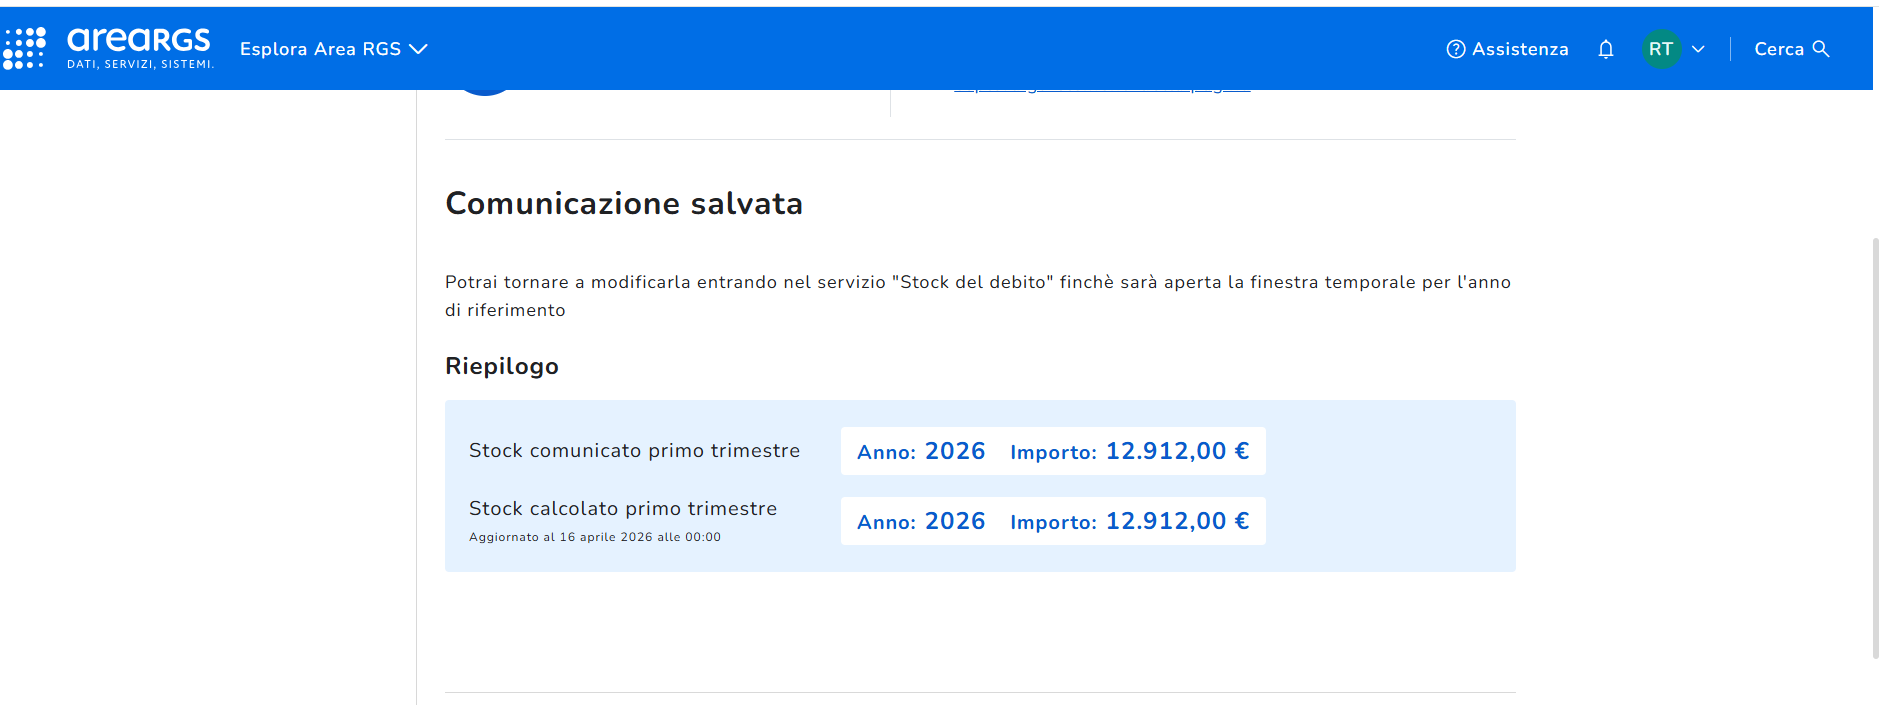The height and width of the screenshot is (705, 1879).
Task: Click the partially hidden underlined link below header
Action: pyautogui.click(x=1102, y=90)
